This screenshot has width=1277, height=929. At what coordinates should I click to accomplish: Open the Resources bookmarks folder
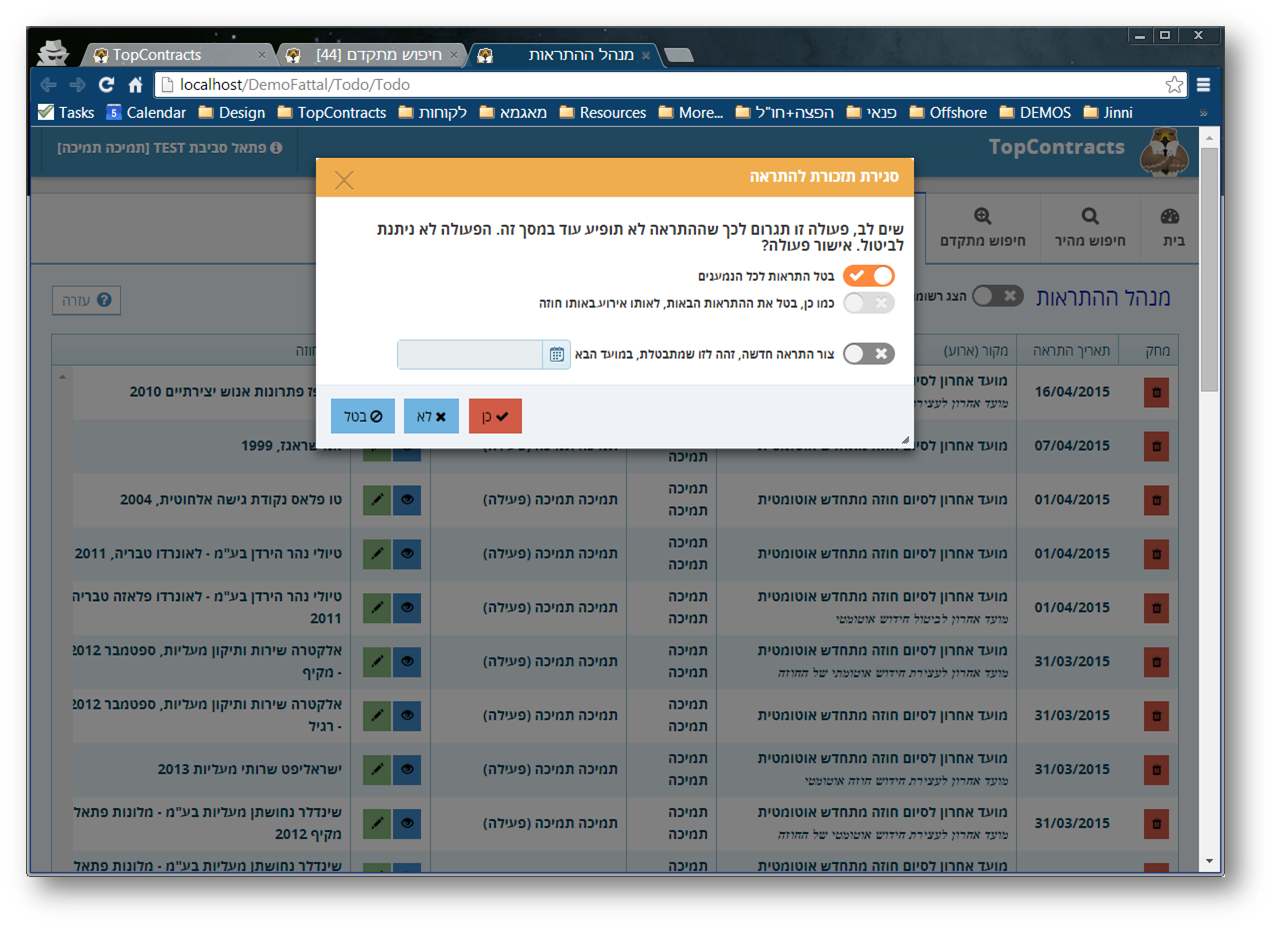(602, 113)
